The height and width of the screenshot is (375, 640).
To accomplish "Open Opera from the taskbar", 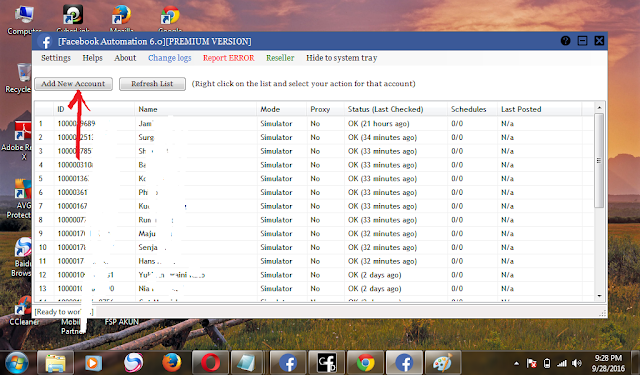I will coord(210,363).
